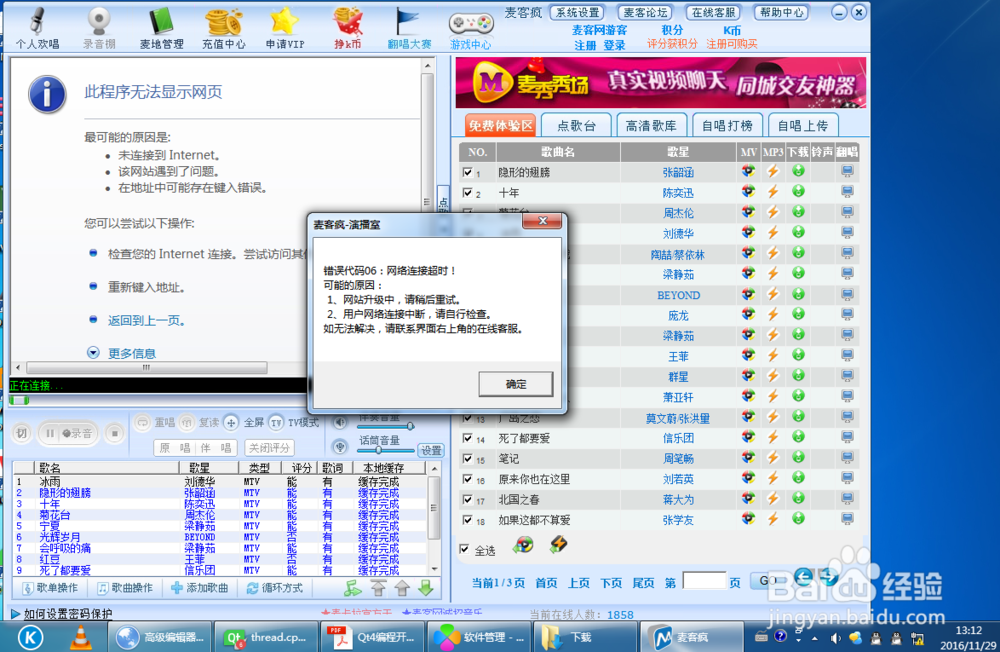Click the 关闭评分 button
Viewport: 1000px width, 652px height.
click(270, 448)
